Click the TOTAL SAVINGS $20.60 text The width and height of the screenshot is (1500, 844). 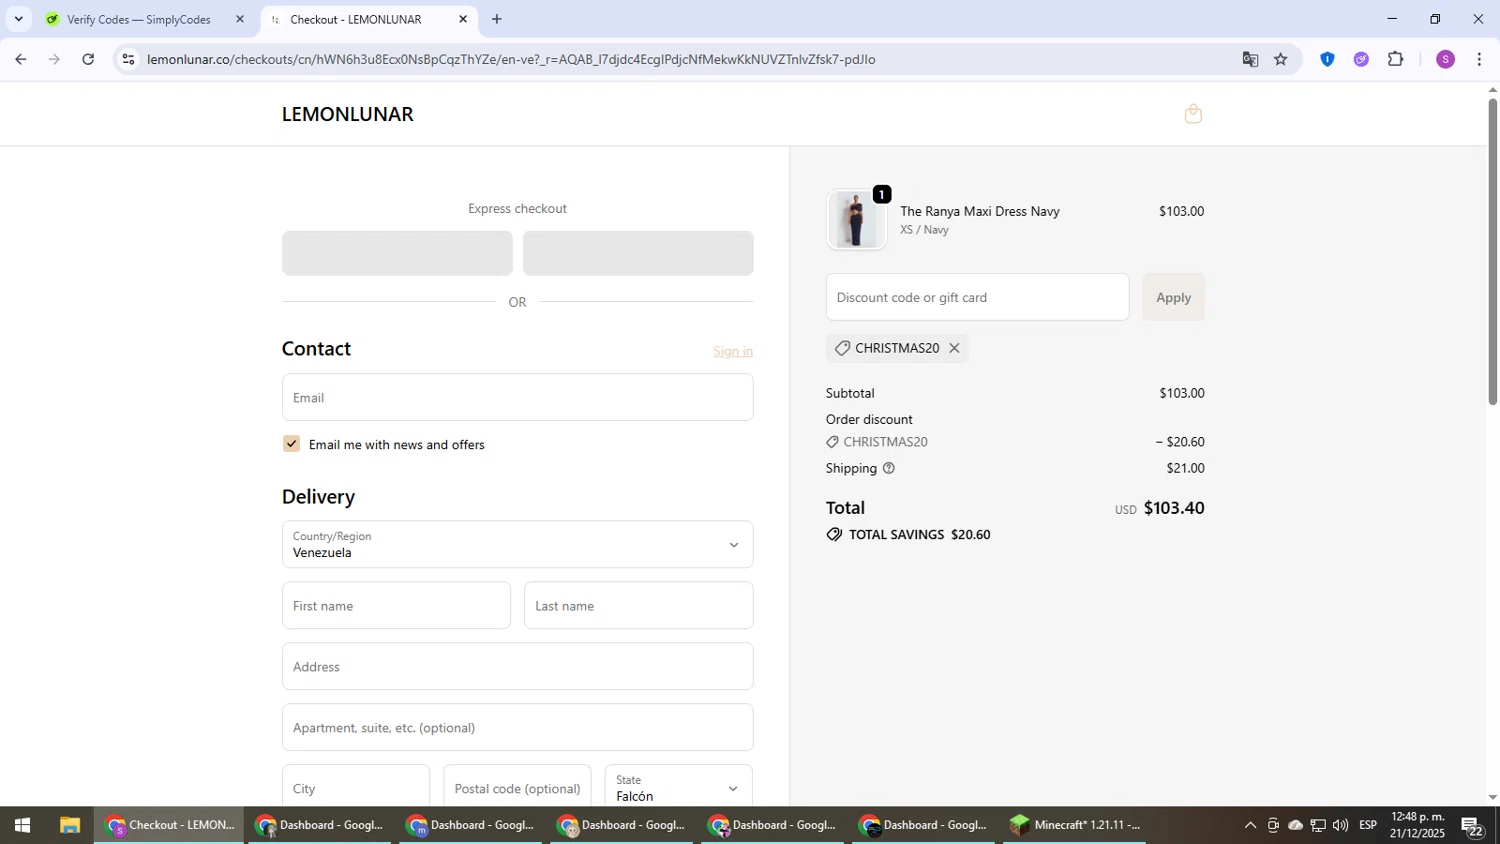point(919,535)
